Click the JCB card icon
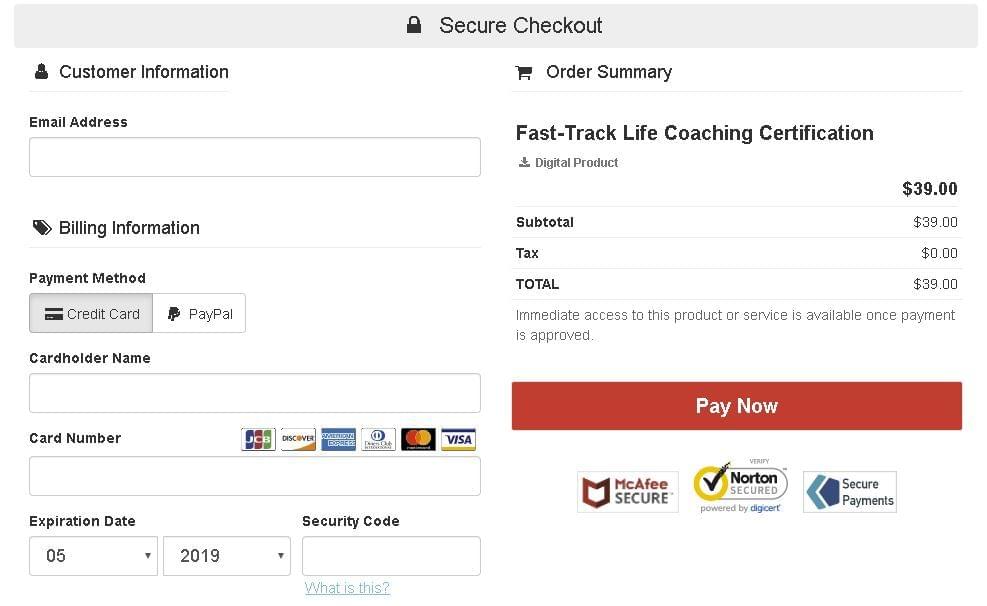Image resolution: width=987 pixels, height=606 pixels. 258,439
